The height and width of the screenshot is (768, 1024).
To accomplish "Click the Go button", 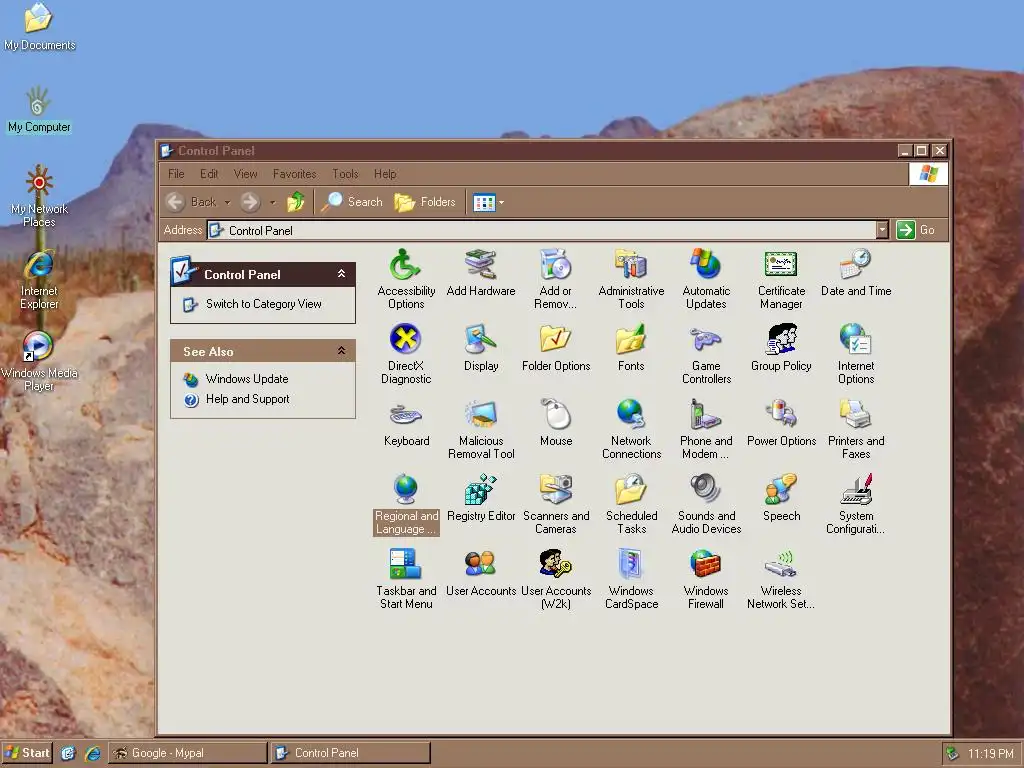I will 916,230.
